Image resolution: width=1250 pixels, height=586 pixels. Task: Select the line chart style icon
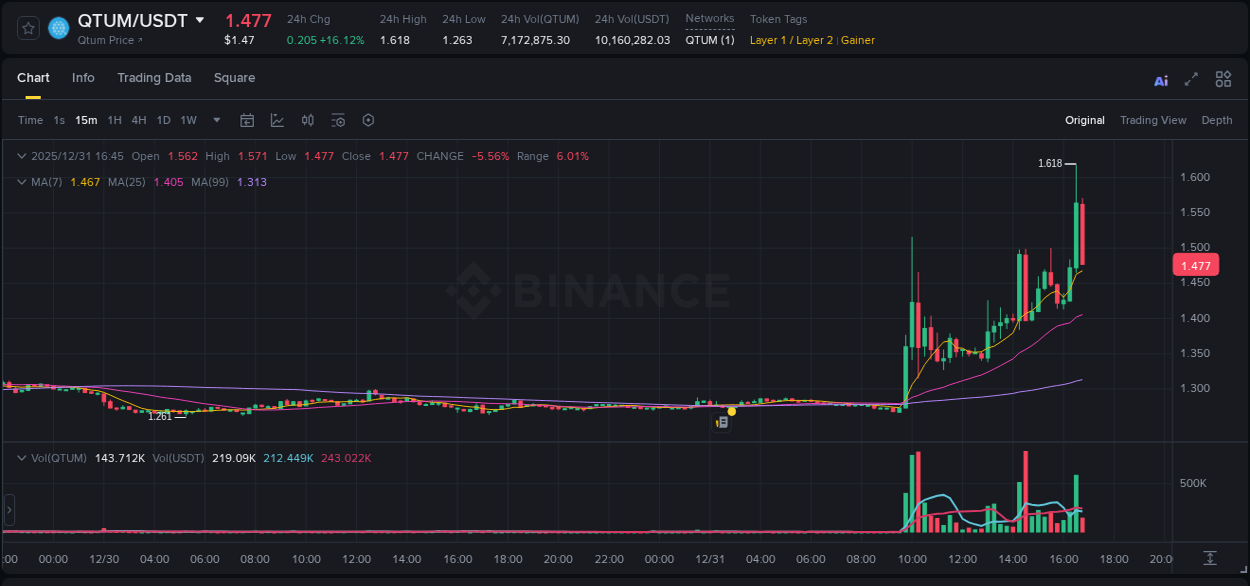tap(276, 120)
